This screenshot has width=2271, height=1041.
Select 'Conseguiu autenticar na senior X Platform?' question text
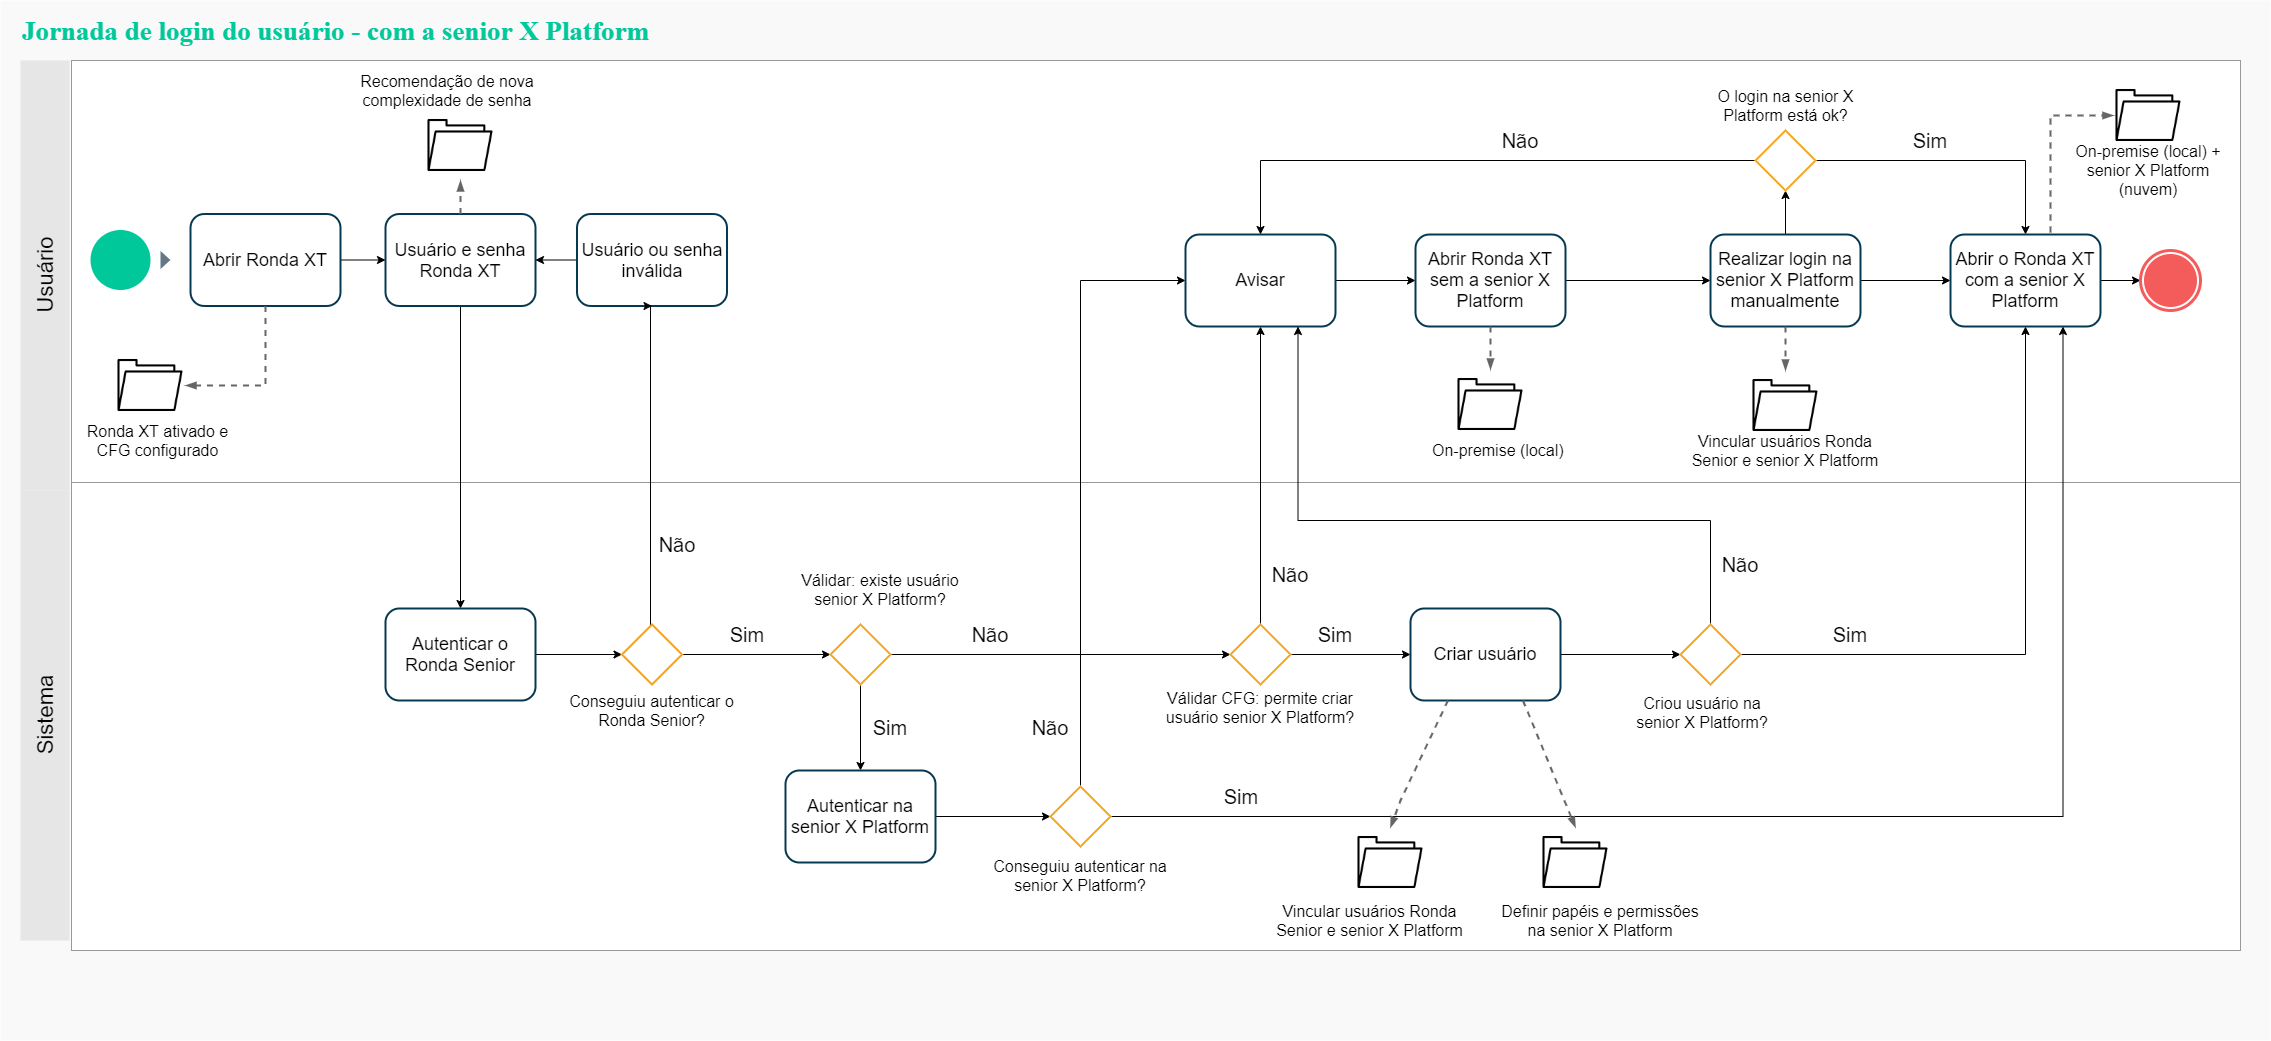[x=1079, y=876]
